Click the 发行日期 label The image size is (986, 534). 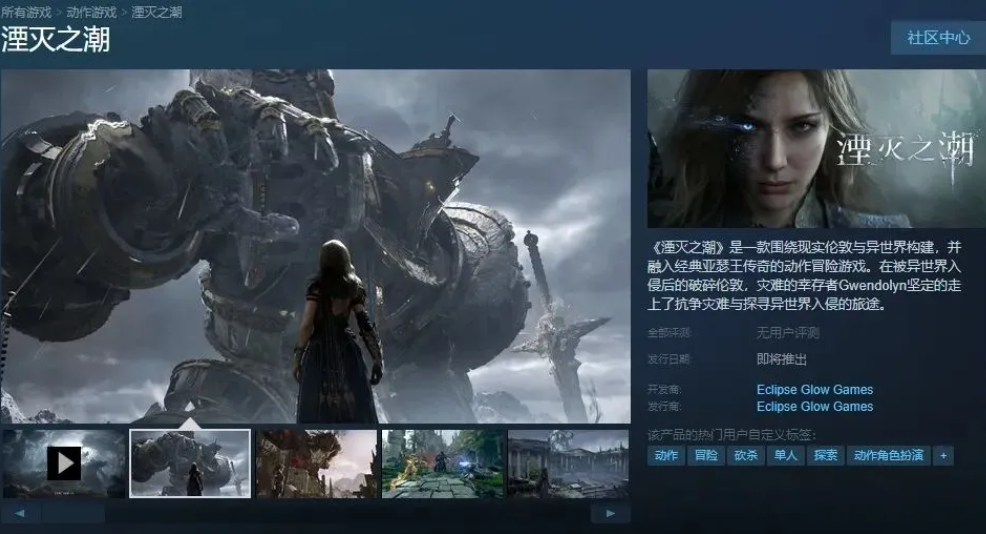point(669,359)
